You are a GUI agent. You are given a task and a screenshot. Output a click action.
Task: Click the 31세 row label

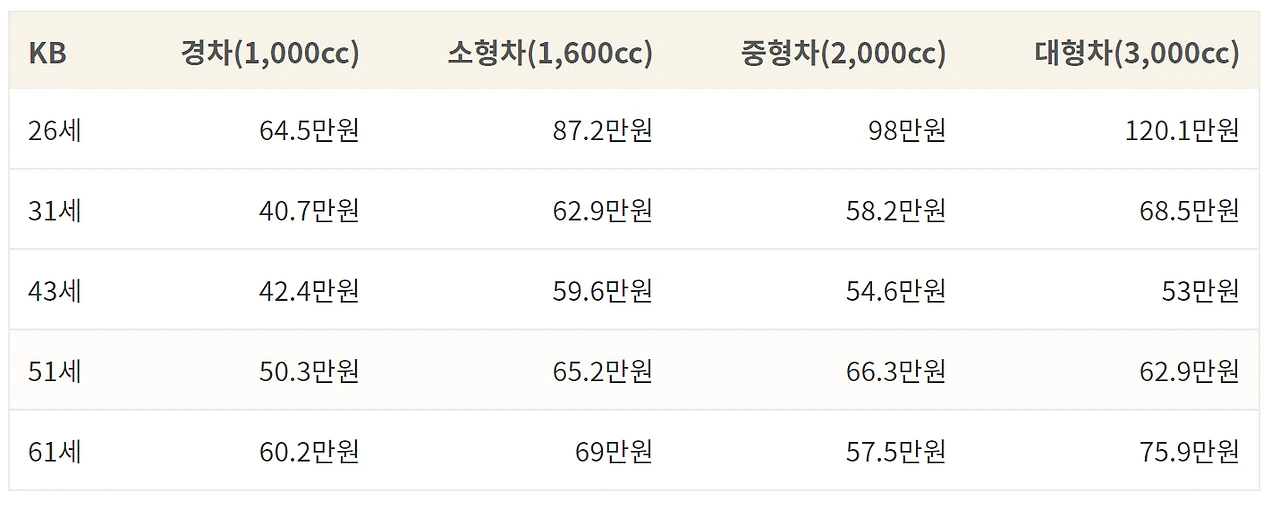(x=55, y=210)
